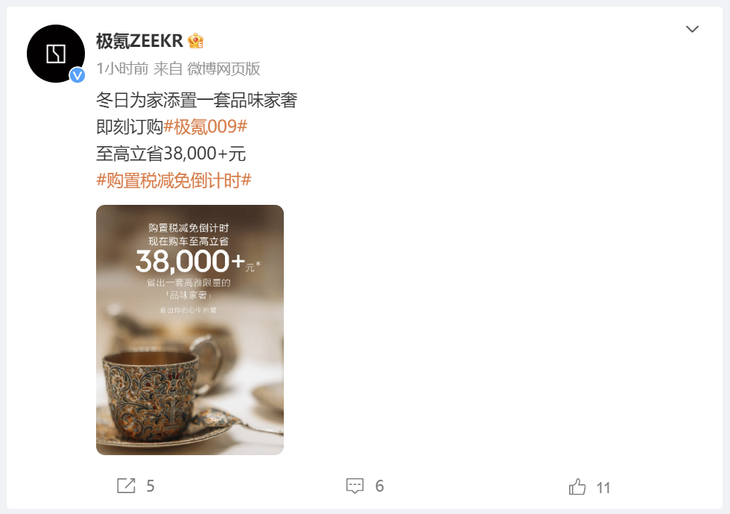Open the #购置税减免倒计时# hashtag topic

pyautogui.click(x=174, y=180)
